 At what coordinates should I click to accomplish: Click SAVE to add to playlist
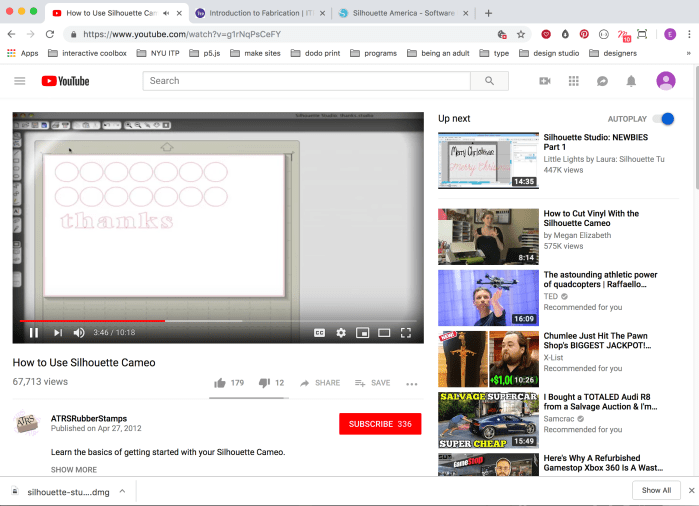[x=372, y=383]
